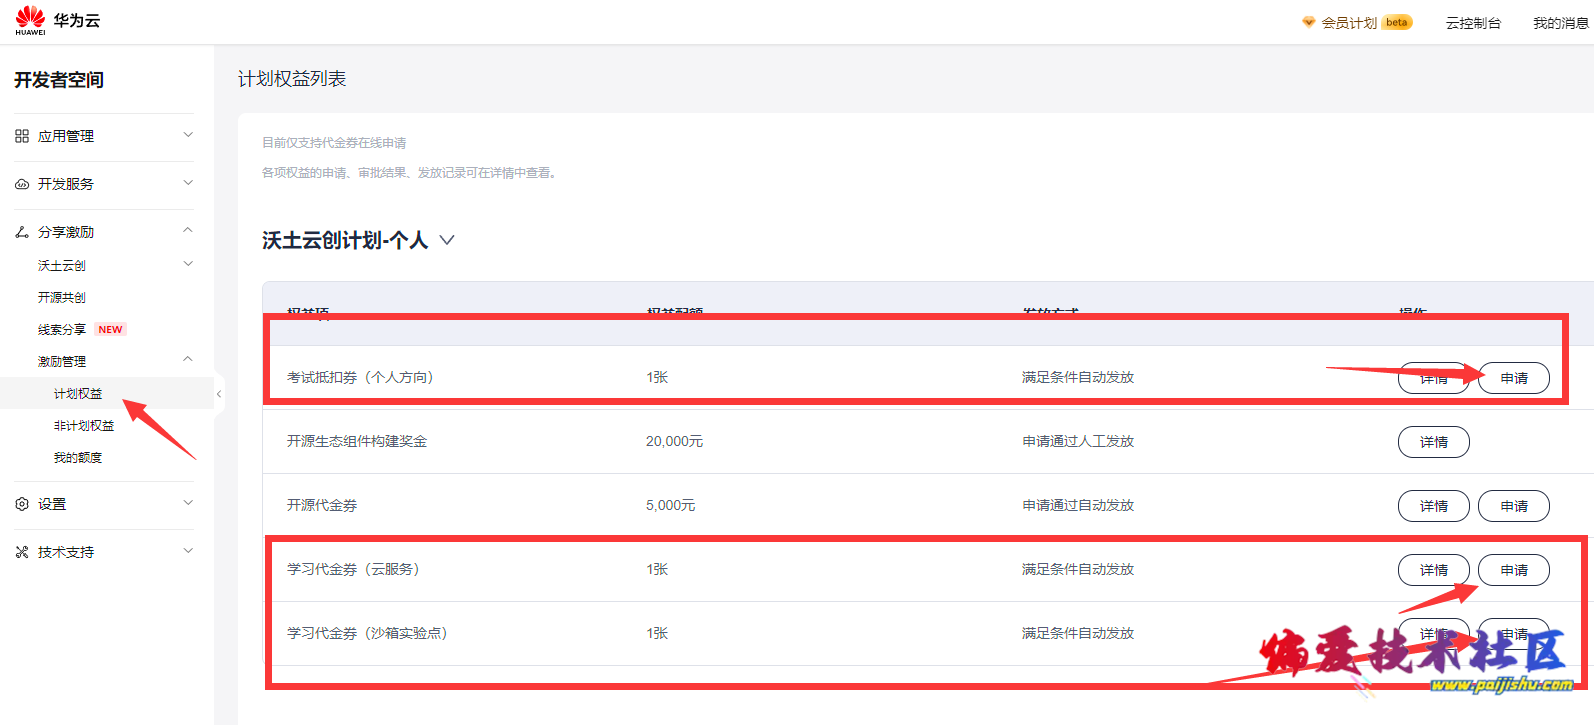Open 会员计划 in the top bar

tap(1349, 22)
